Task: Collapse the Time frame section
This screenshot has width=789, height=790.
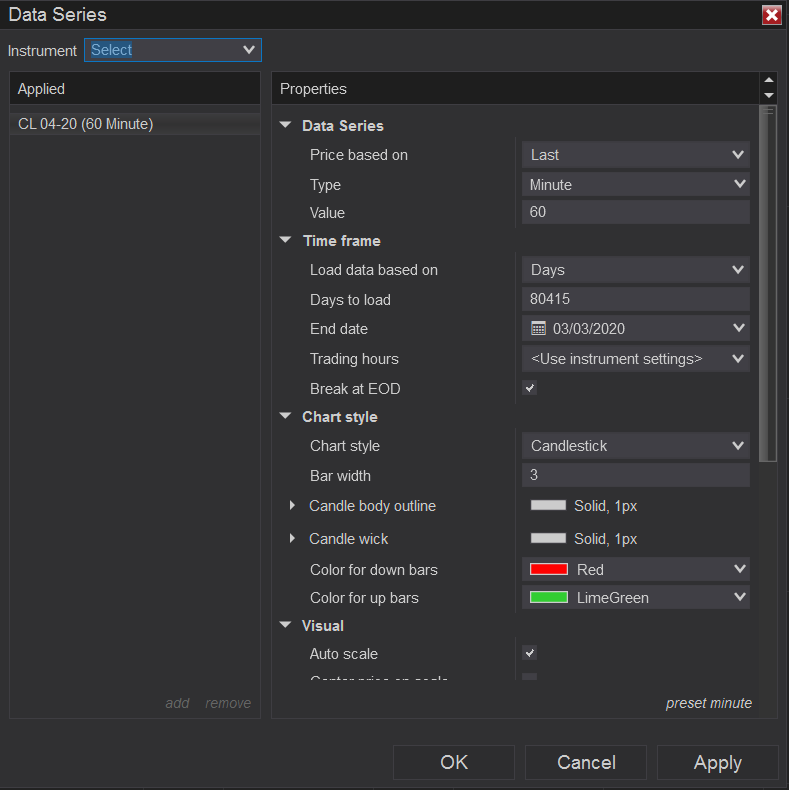Action: tap(286, 241)
